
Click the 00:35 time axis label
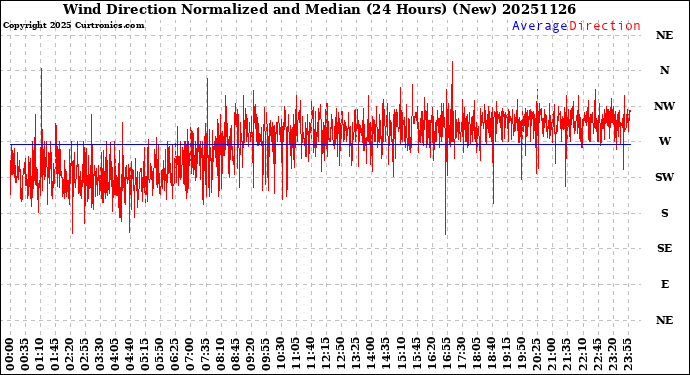tap(25, 354)
